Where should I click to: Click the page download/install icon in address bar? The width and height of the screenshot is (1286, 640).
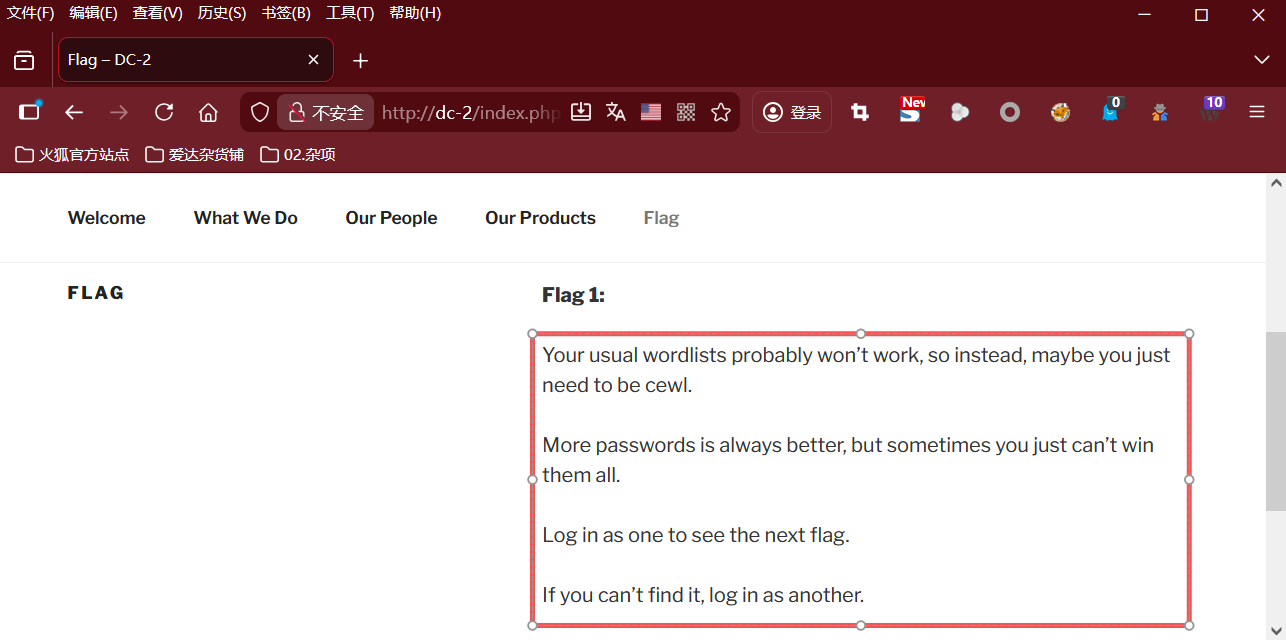click(581, 112)
